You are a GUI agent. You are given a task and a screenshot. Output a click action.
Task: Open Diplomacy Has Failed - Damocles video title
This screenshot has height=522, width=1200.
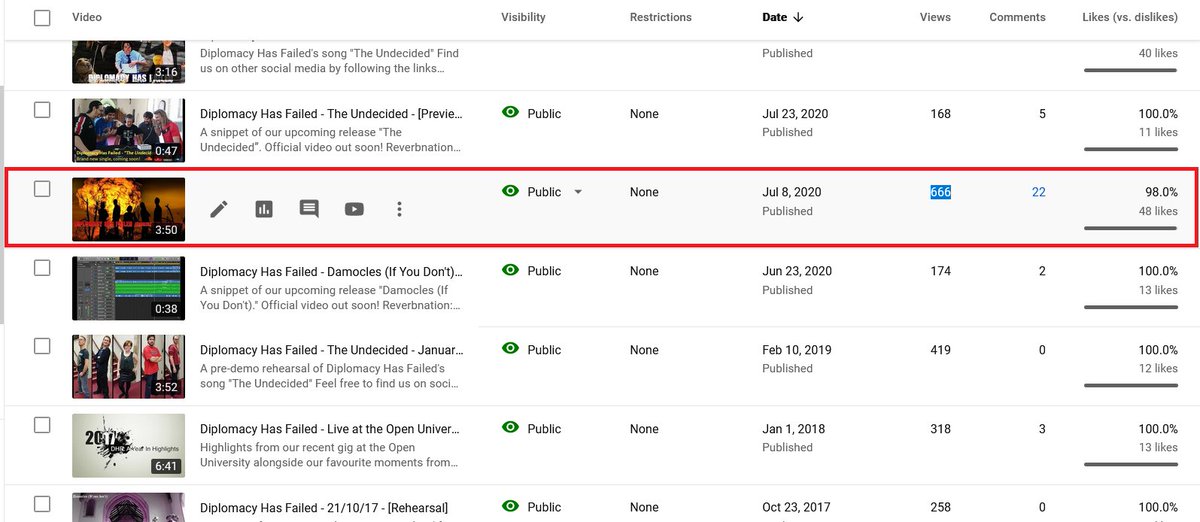[x=331, y=271]
